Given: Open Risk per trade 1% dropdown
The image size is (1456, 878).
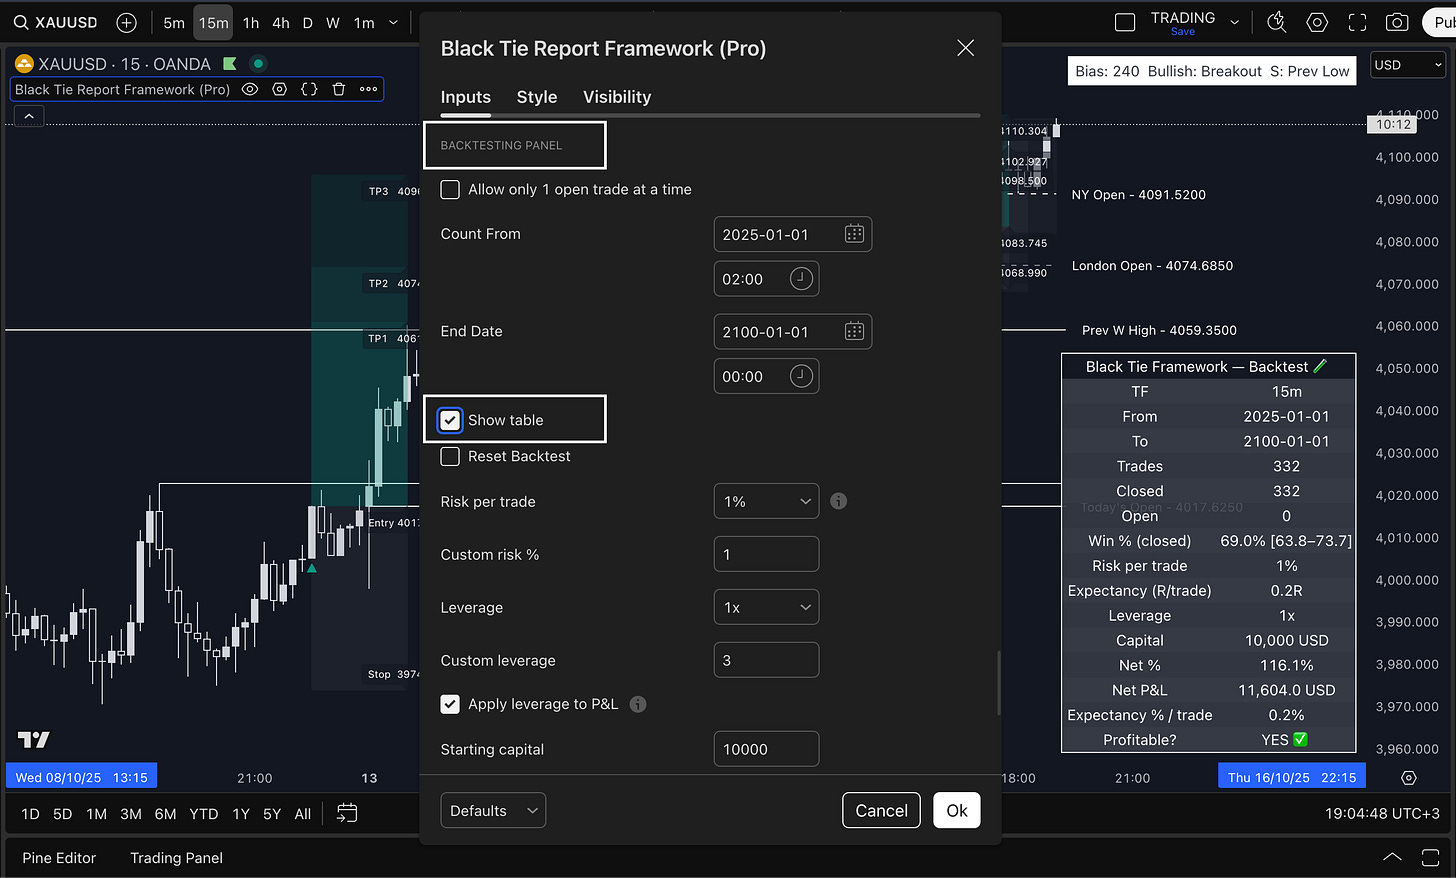Looking at the screenshot, I should click(766, 501).
